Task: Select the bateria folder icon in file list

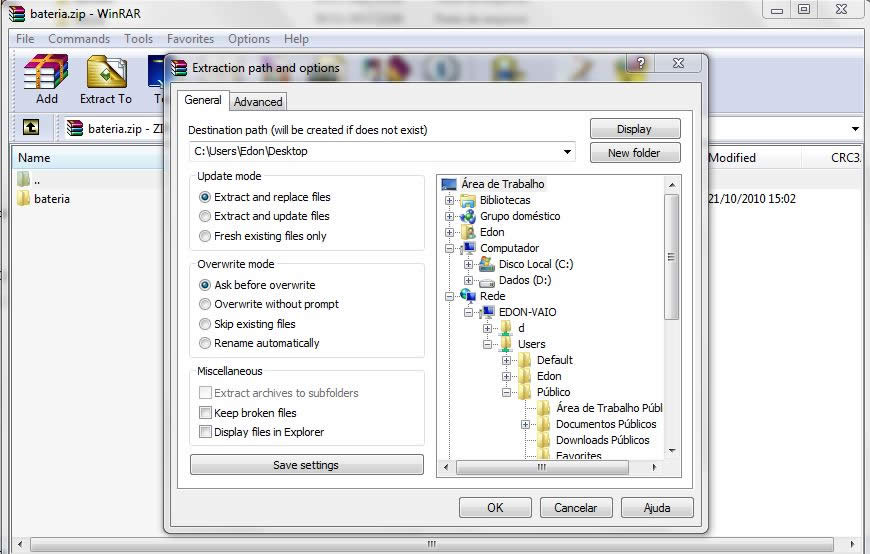Action: coord(23,198)
